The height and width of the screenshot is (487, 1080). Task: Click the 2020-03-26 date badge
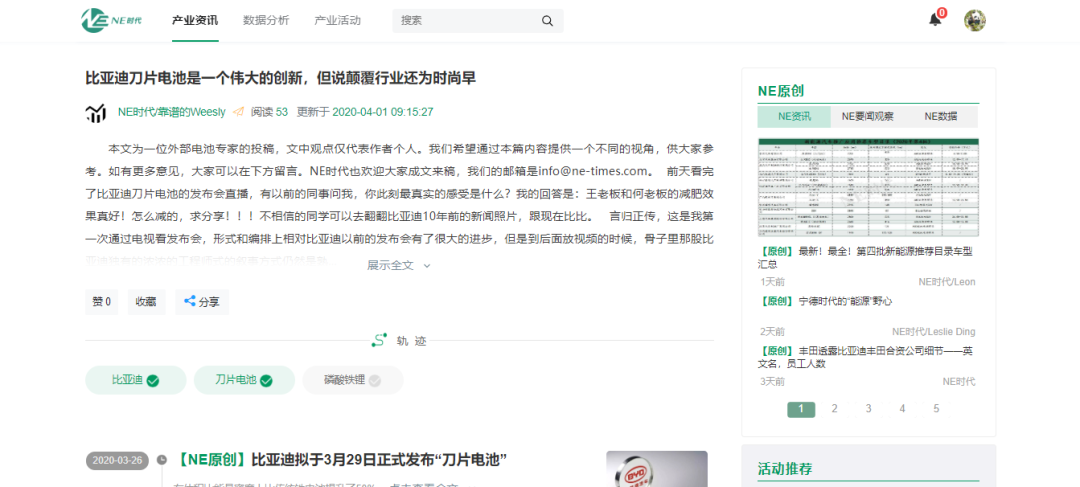(x=118, y=460)
